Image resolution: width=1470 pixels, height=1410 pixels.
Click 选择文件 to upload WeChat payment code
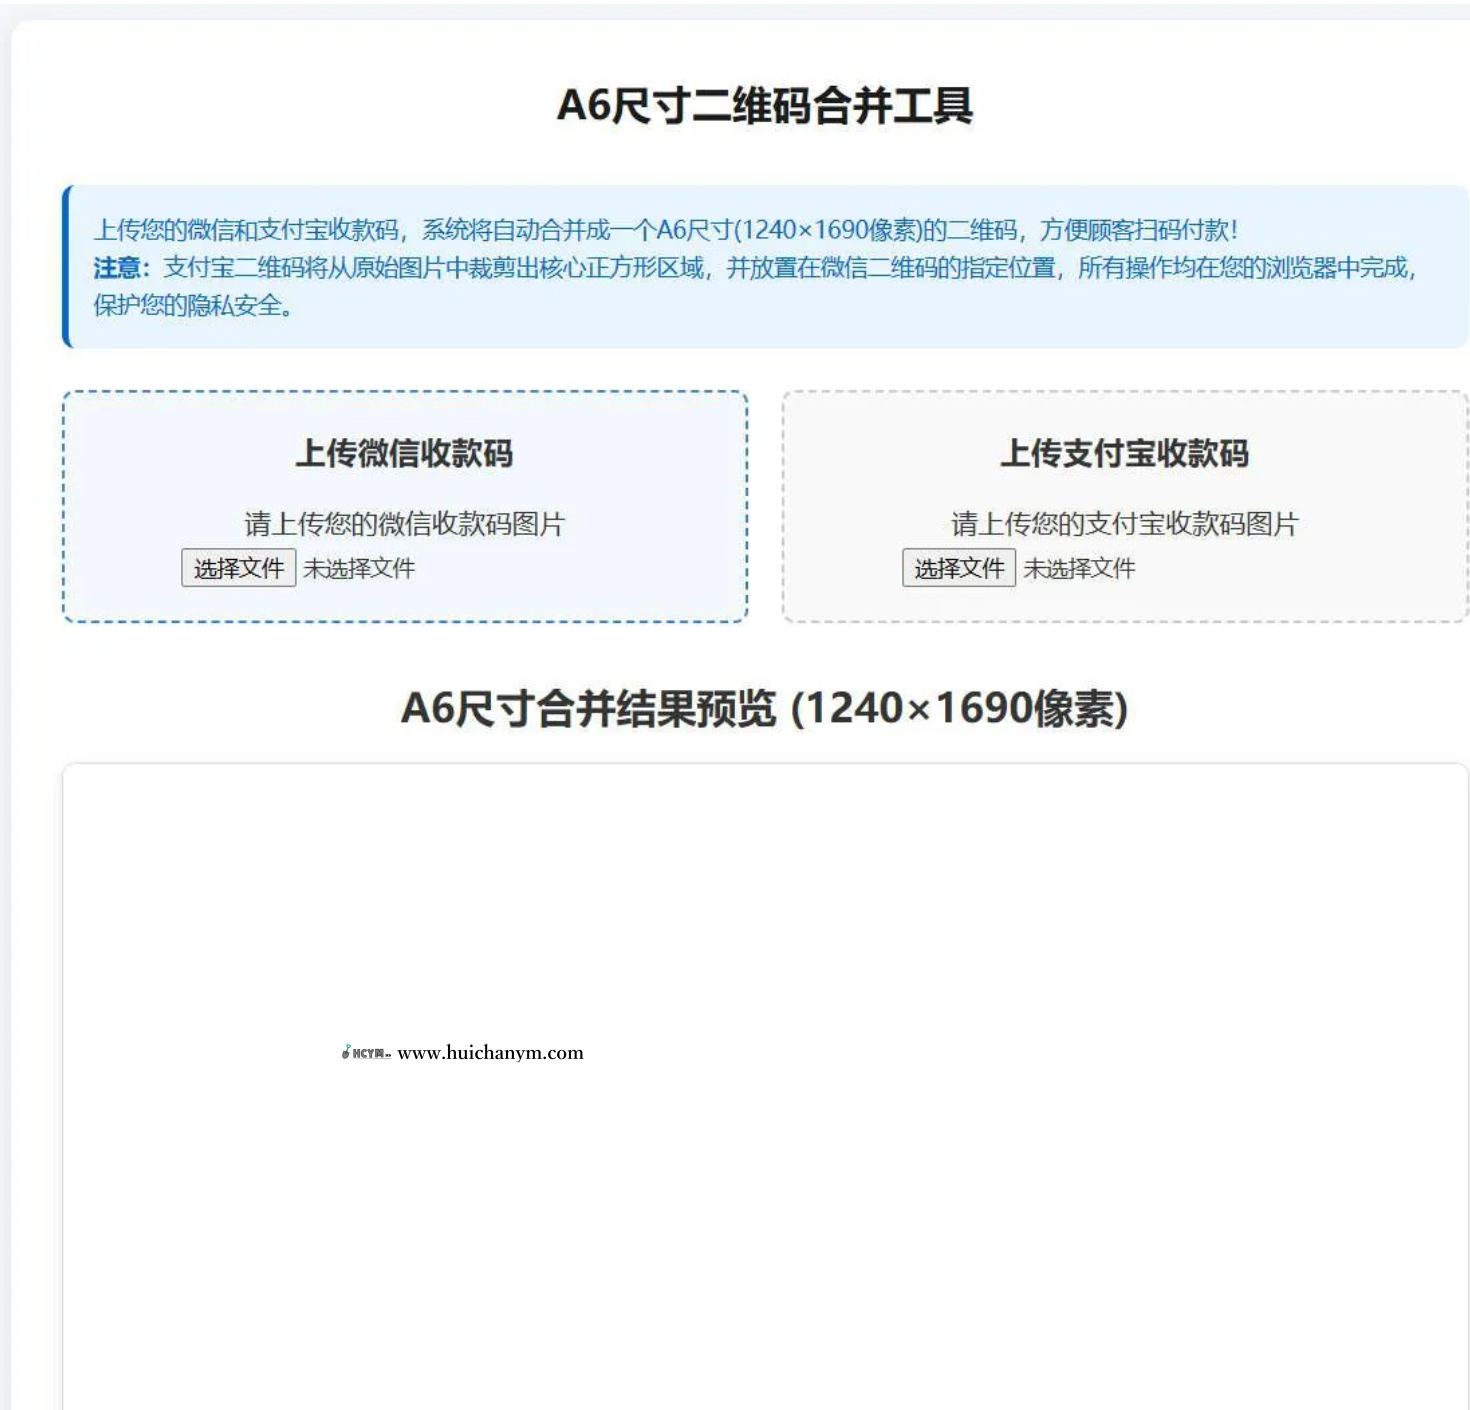click(238, 567)
